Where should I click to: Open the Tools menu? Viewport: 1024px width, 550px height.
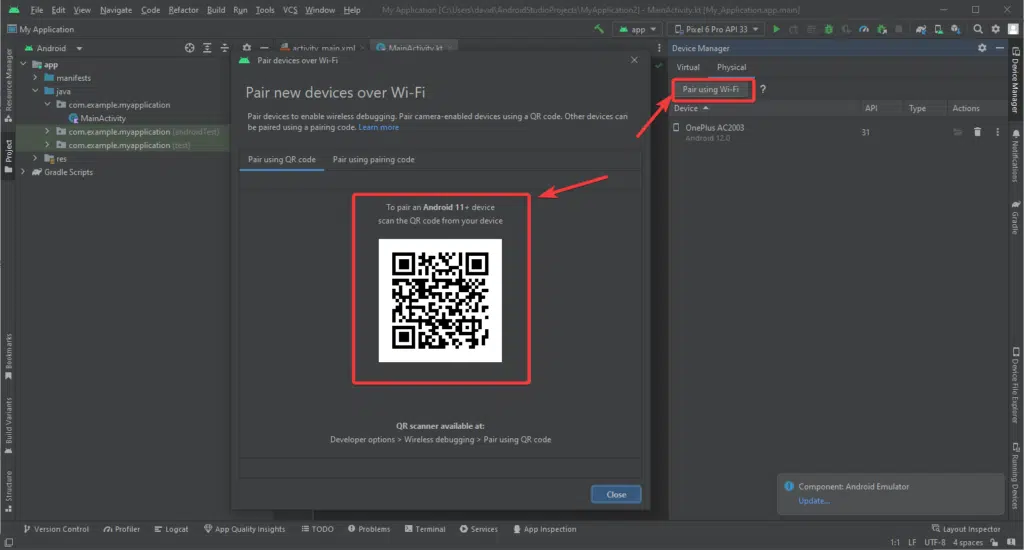(264, 10)
